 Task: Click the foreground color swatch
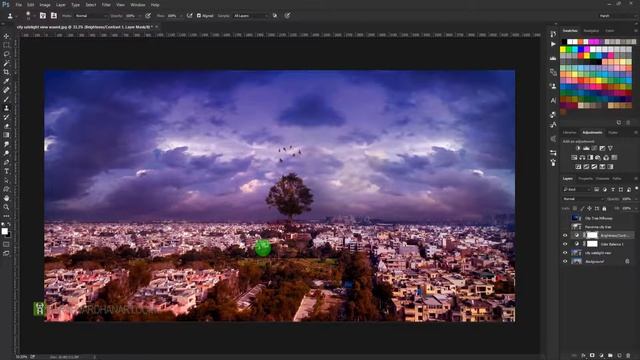click(x=4, y=231)
